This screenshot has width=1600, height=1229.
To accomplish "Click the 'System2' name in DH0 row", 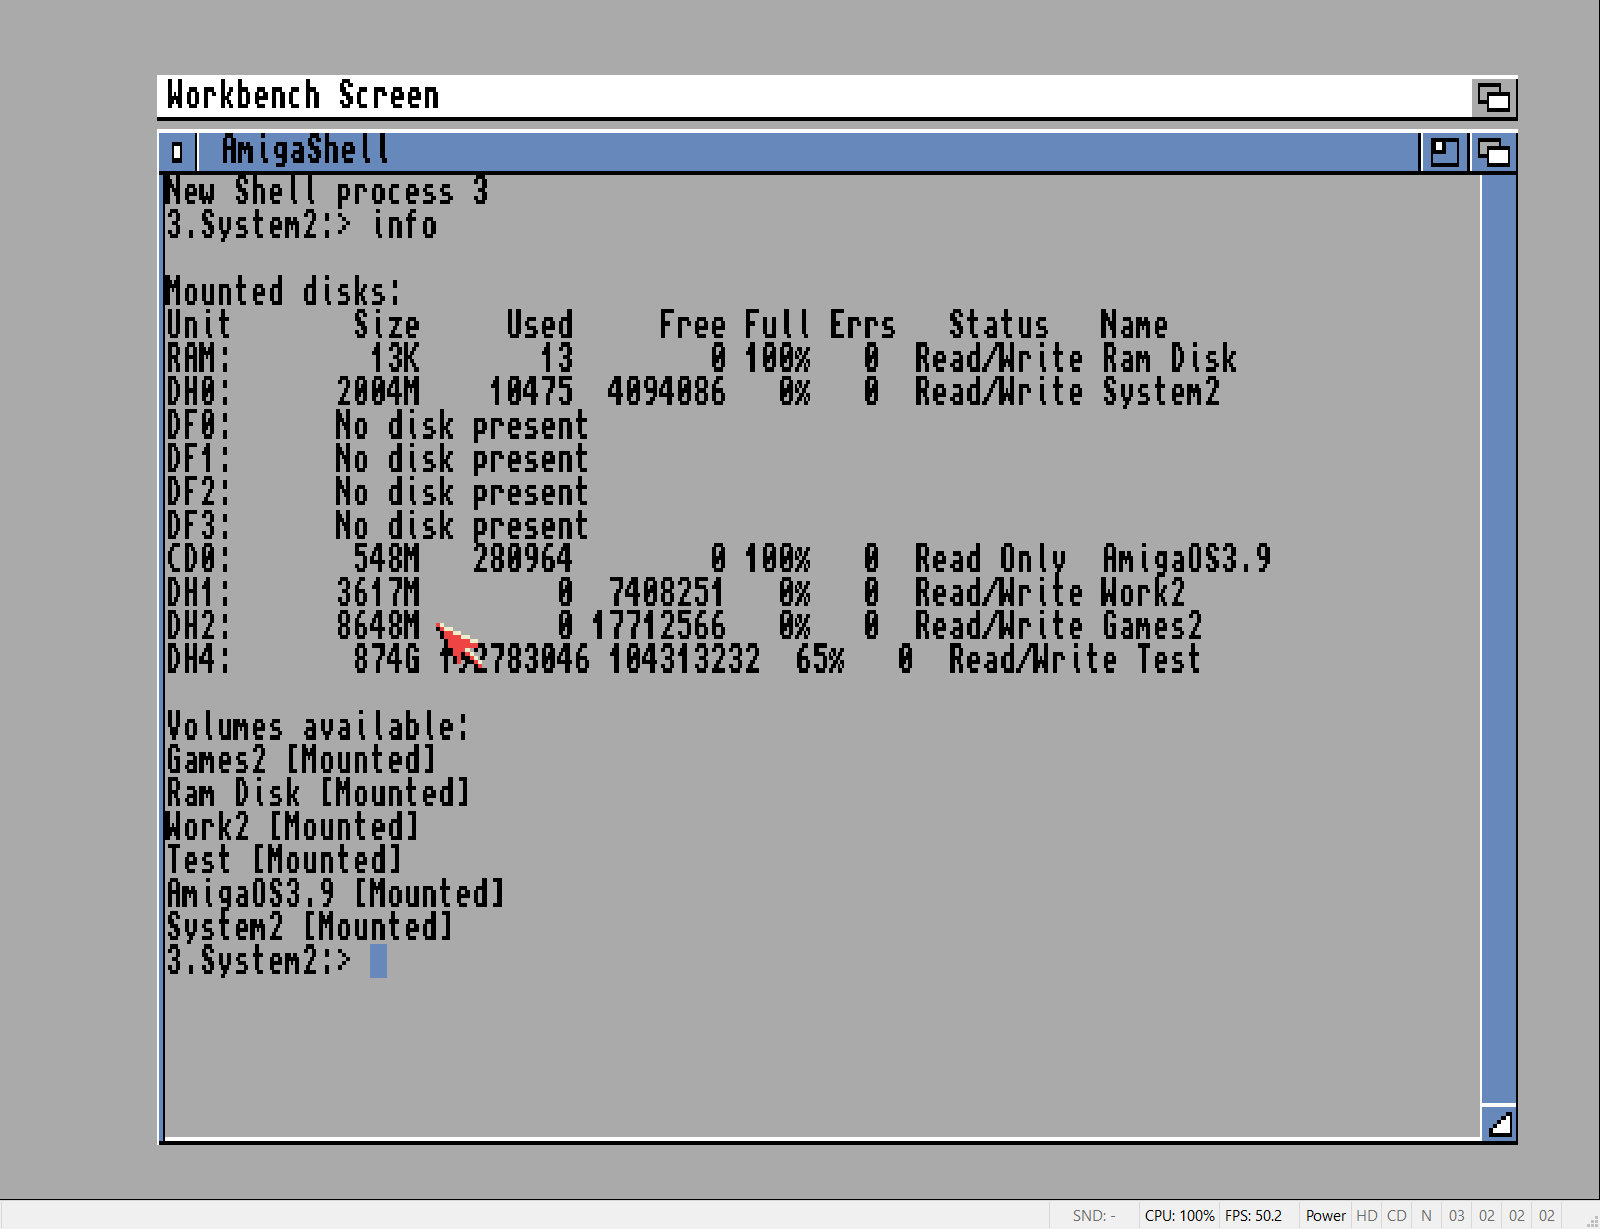I will 1161,392.
